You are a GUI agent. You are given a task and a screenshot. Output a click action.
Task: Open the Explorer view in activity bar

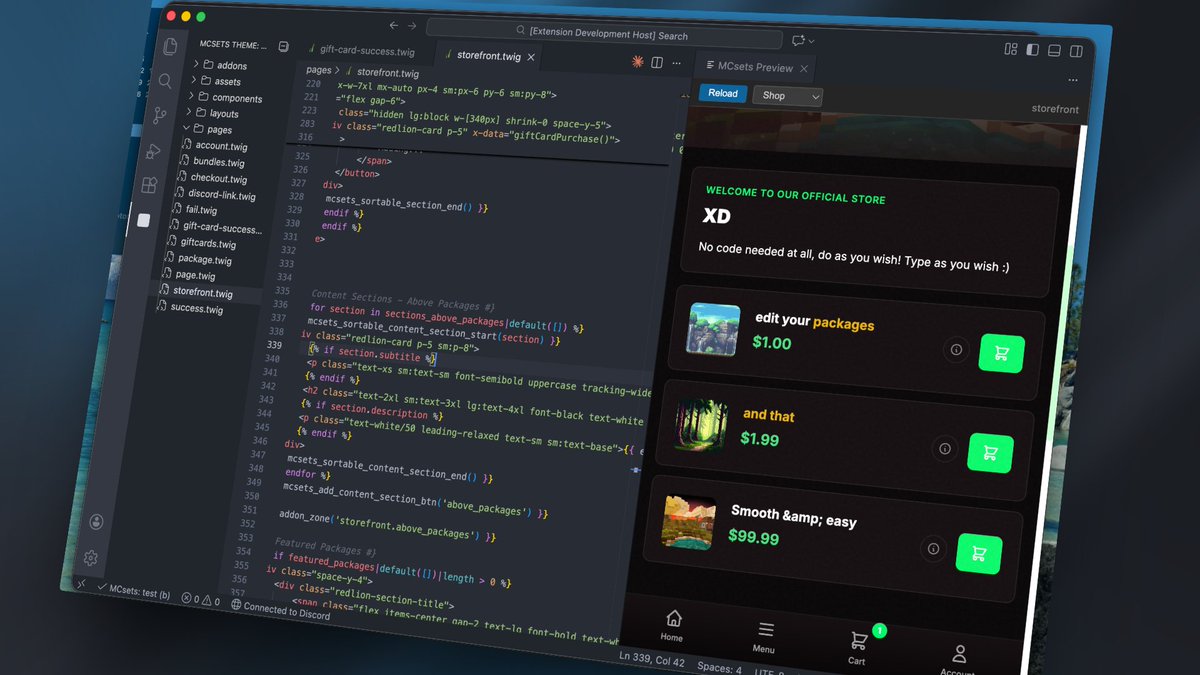(170, 47)
